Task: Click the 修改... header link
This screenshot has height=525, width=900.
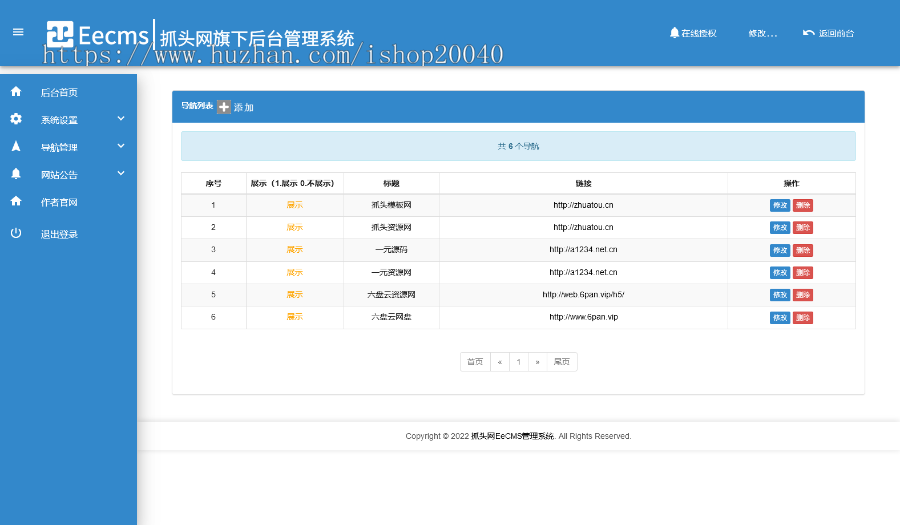Action: (x=763, y=33)
